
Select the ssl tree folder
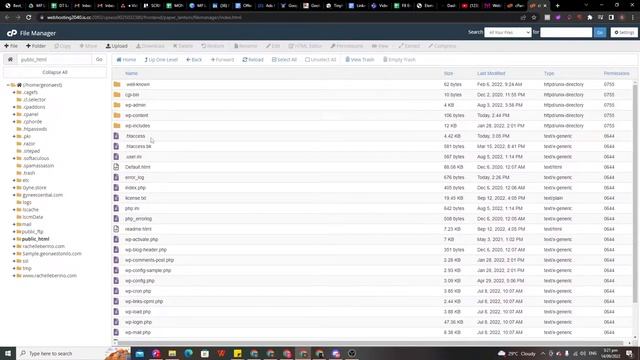25,261
